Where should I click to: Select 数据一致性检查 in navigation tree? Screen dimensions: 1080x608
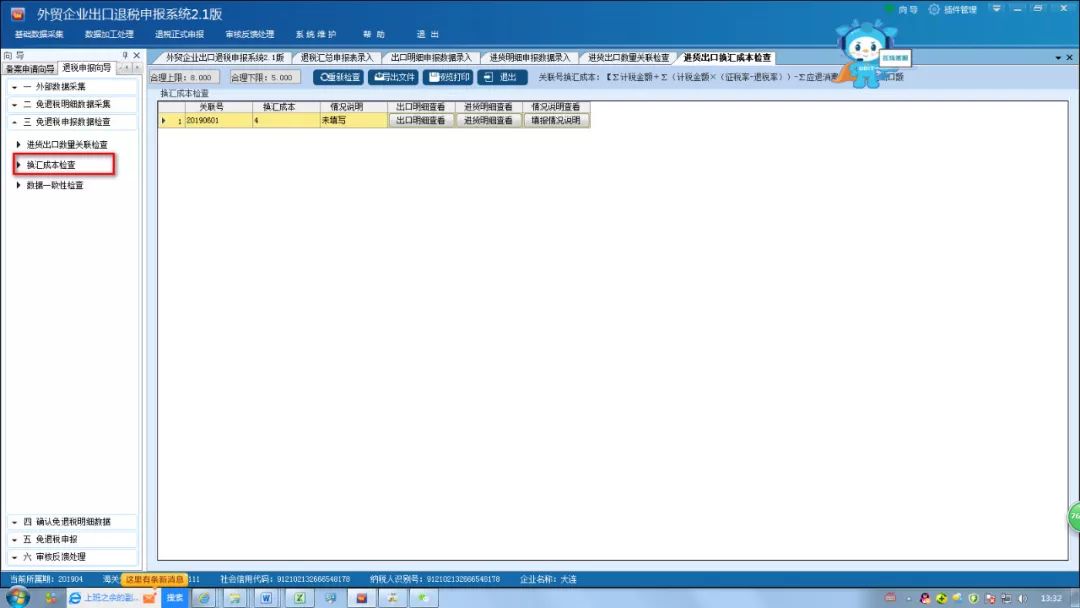pos(55,185)
